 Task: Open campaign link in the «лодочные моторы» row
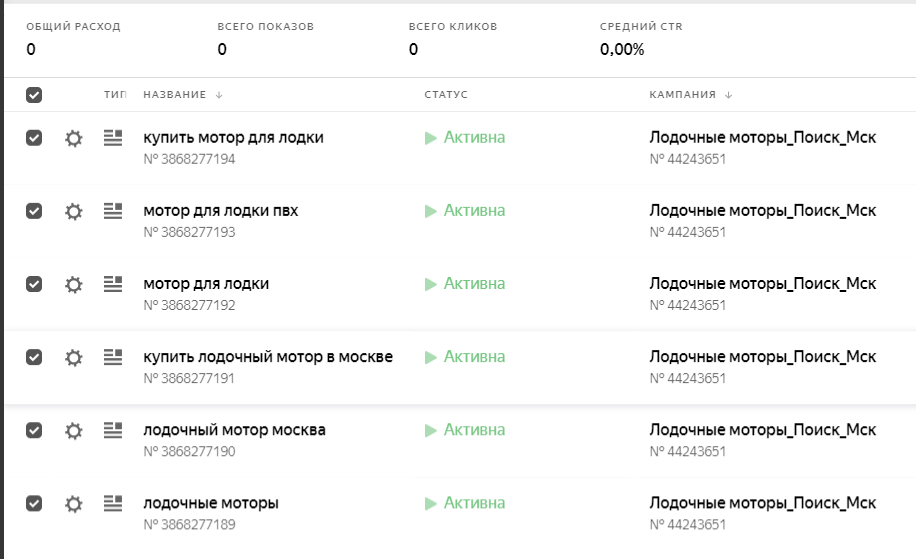[762, 503]
